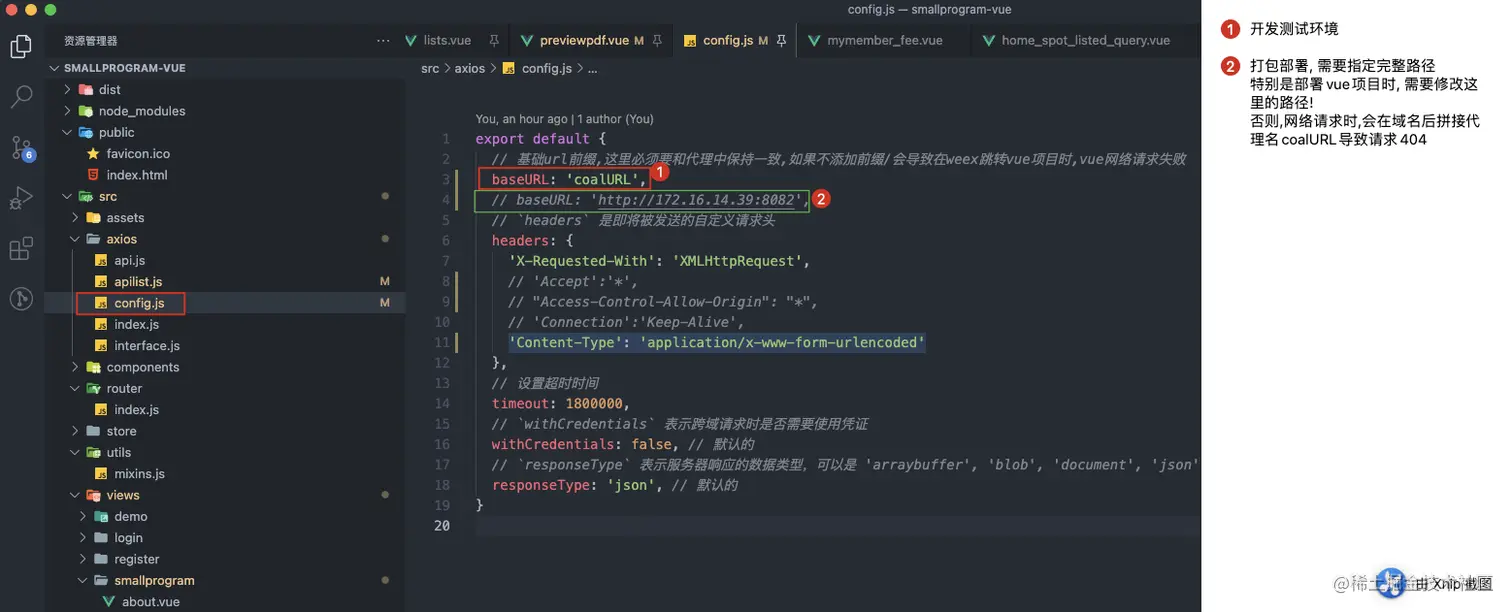The image size is (1512, 612).
Task: Open Source Control view with badge 6
Action: [x=22, y=148]
